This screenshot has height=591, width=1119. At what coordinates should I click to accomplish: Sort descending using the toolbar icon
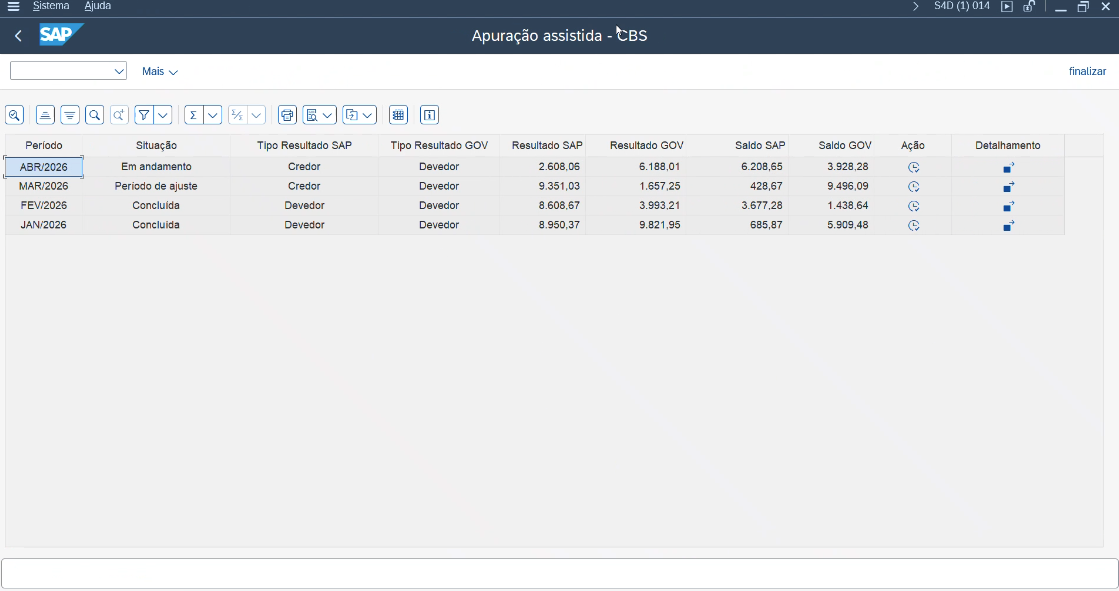[x=69, y=115]
